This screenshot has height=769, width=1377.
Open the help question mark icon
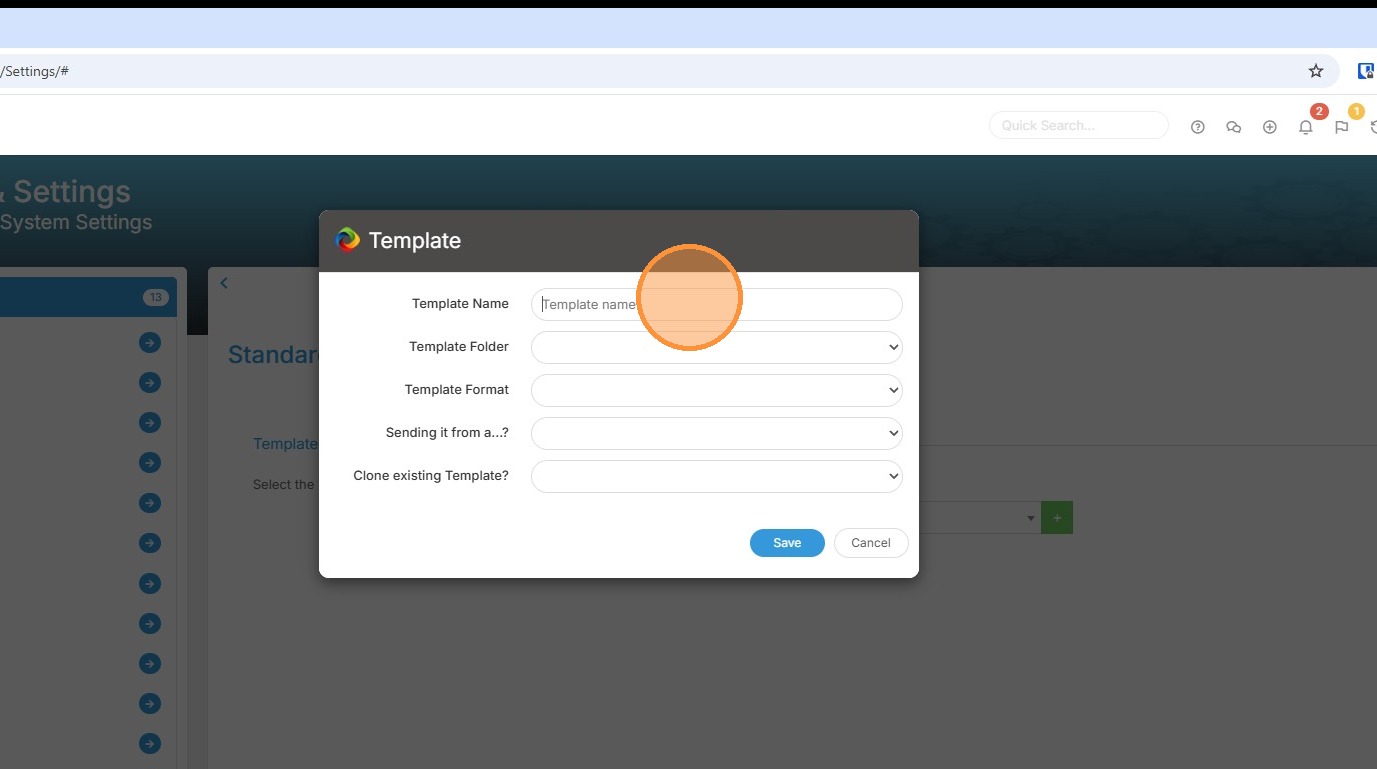click(x=1198, y=127)
